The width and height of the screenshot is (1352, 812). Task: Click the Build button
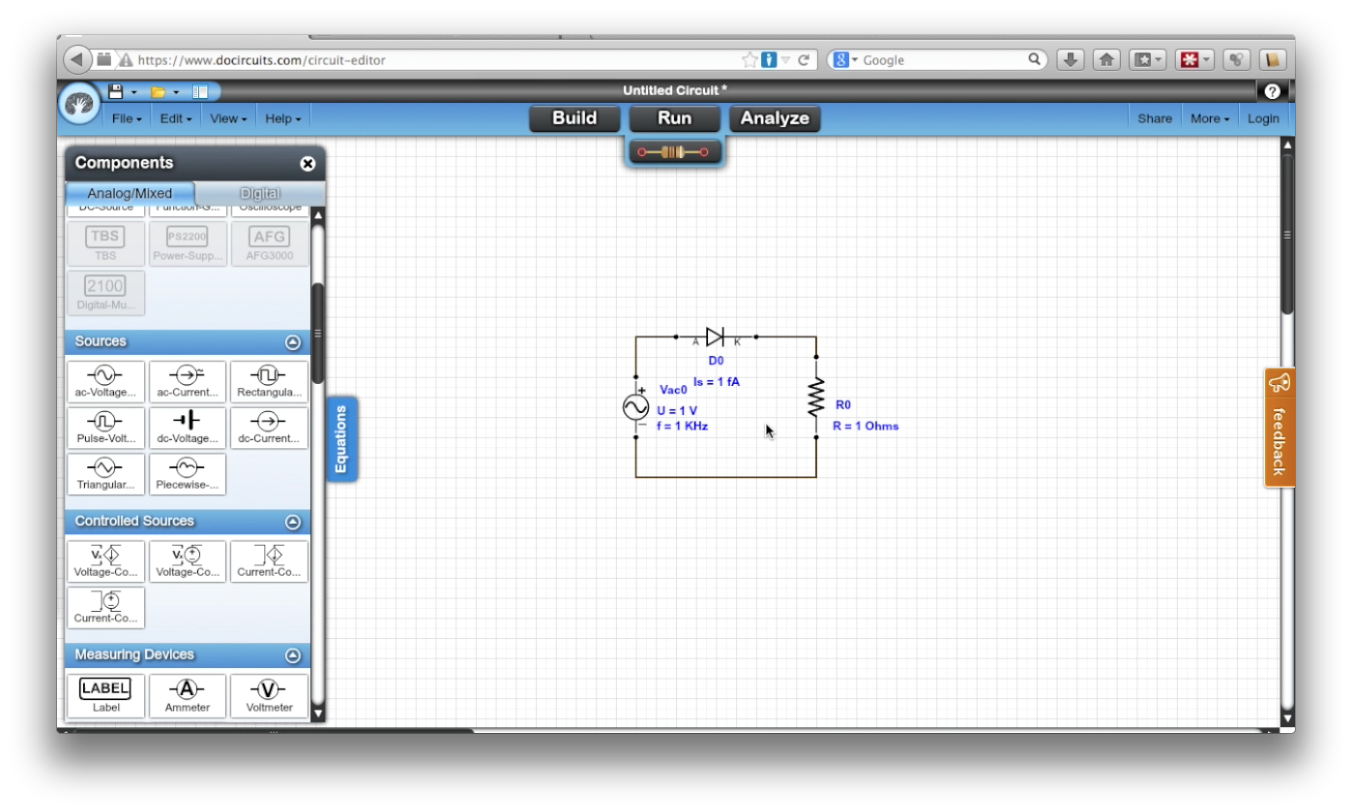tap(574, 118)
